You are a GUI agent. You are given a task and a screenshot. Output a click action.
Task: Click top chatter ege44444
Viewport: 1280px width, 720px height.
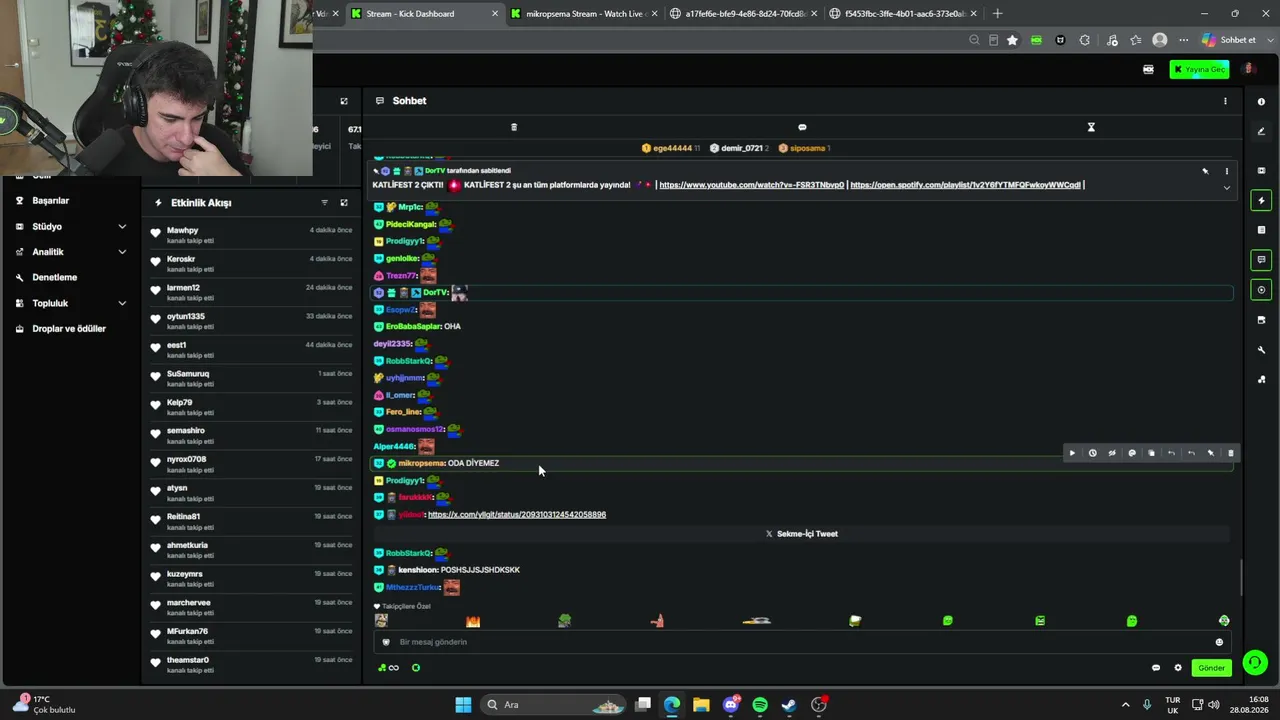click(x=672, y=148)
